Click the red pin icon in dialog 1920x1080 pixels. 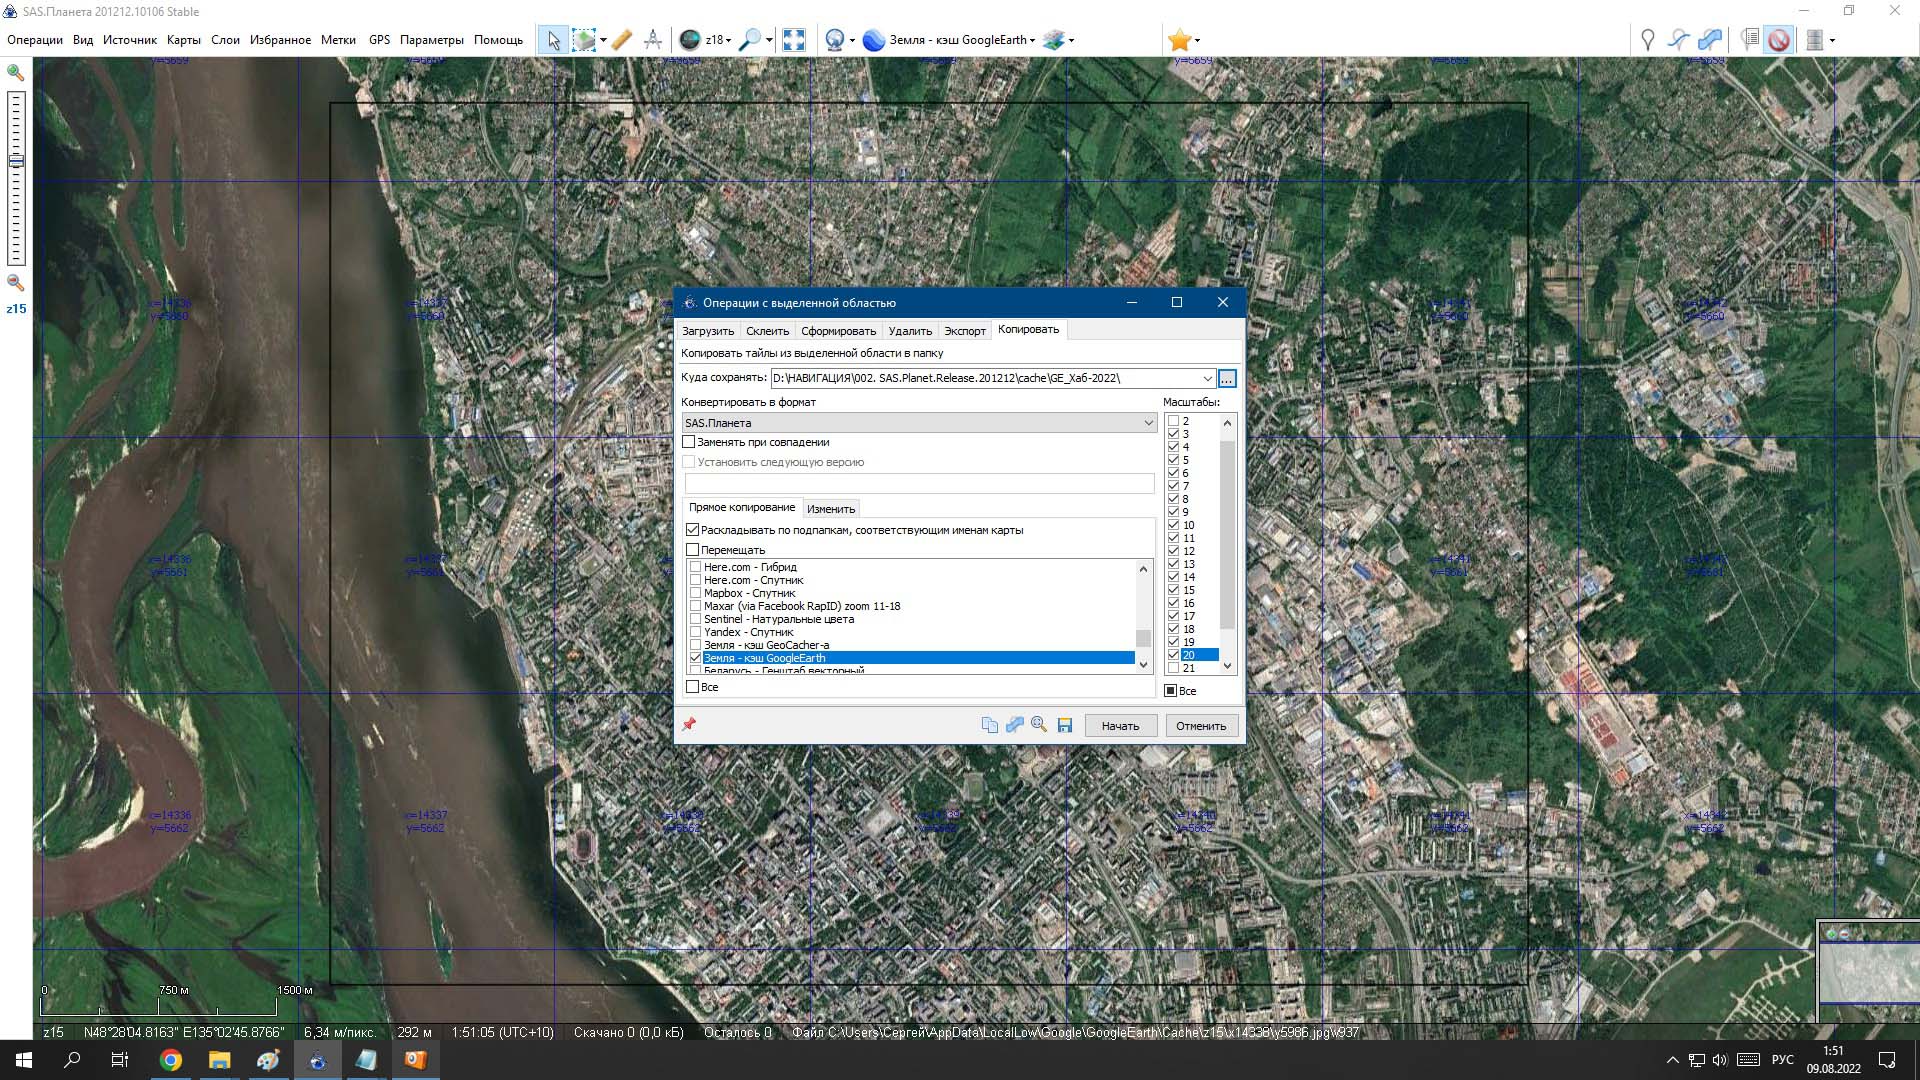point(689,725)
